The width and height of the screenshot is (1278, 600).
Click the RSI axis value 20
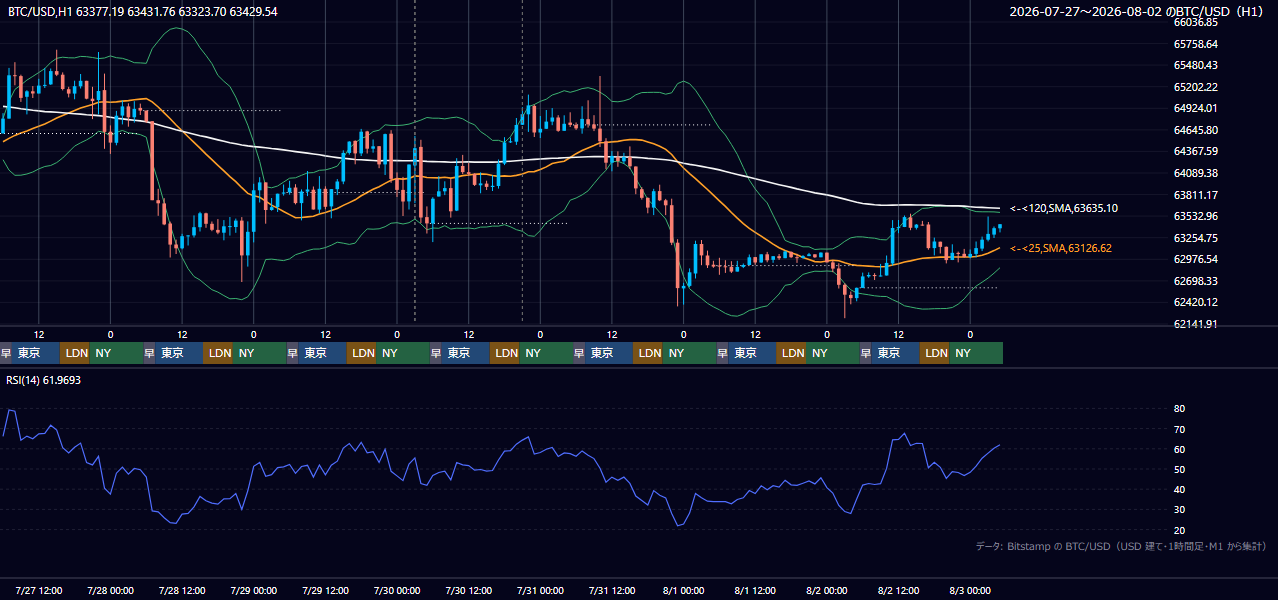tap(1179, 530)
